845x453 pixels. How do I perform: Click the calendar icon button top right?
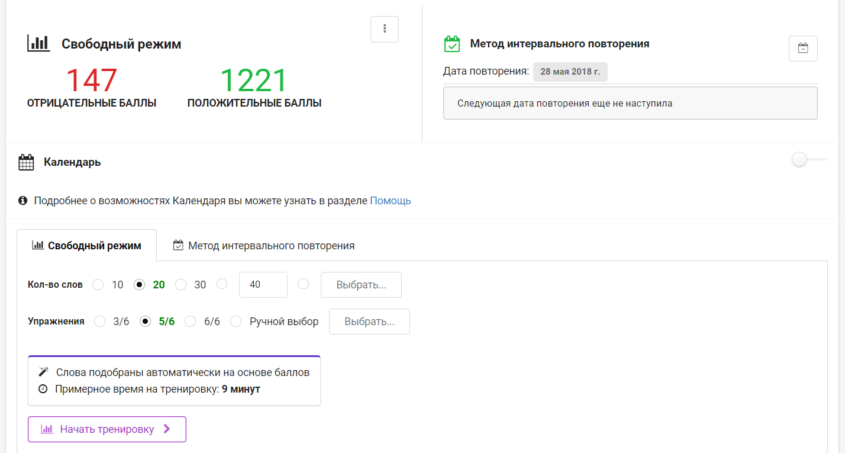pyautogui.click(x=803, y=48)
